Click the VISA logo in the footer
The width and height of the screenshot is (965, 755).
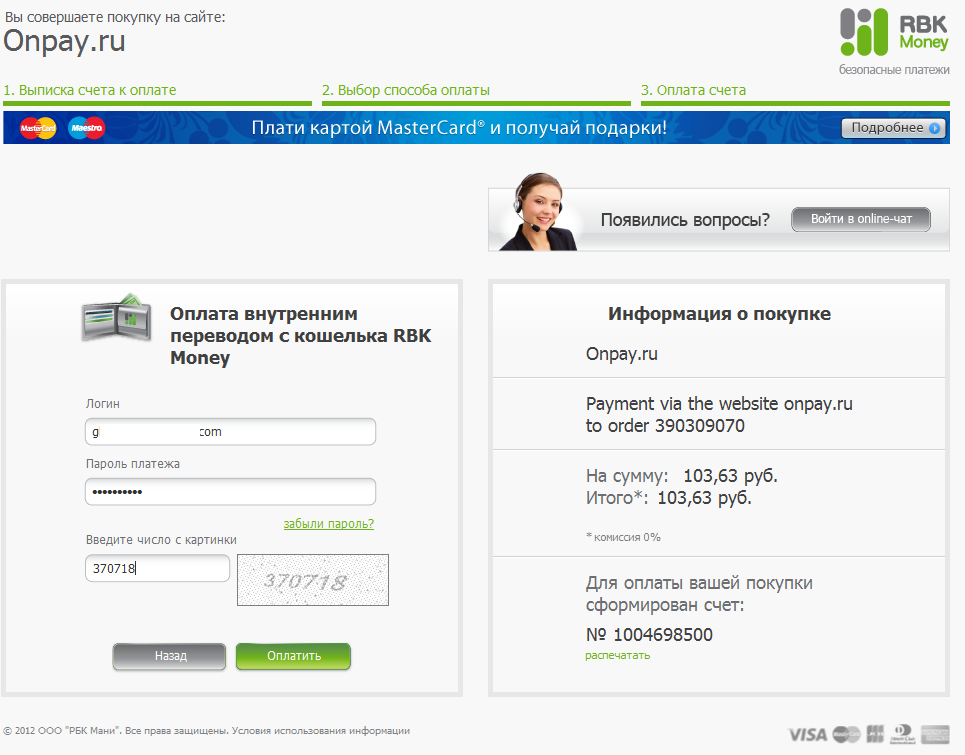(807, 734)
